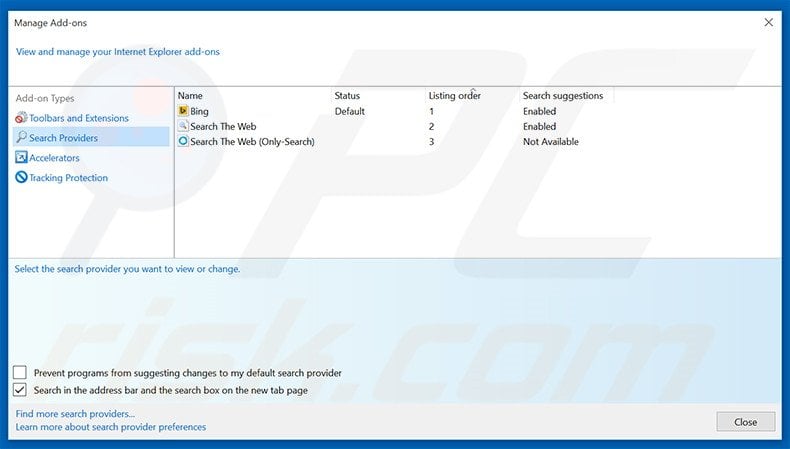Click the Search The Web provider icon
This screenshot has height=449, width=790.
coord(183,126)
